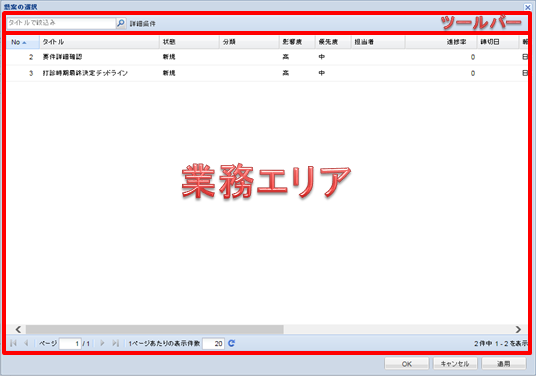
Task: Refresh the list with blue reload icon
Action: pos(231,343)
